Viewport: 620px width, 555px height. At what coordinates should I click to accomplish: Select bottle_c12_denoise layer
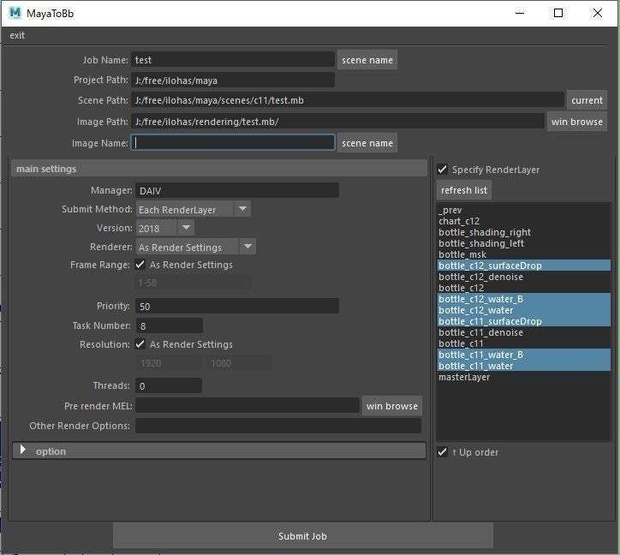tap(524, 277)
